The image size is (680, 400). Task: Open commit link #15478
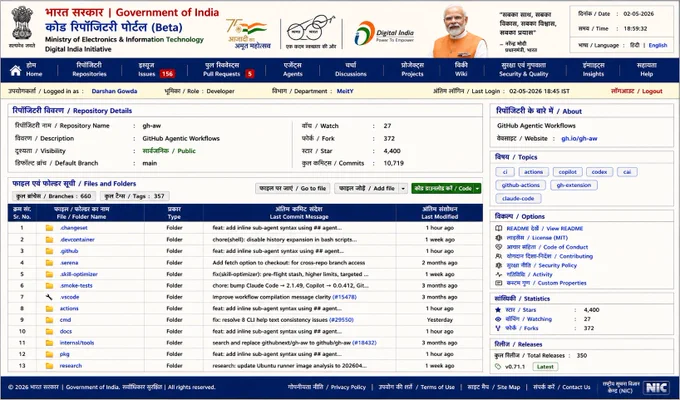pos(344,297)
